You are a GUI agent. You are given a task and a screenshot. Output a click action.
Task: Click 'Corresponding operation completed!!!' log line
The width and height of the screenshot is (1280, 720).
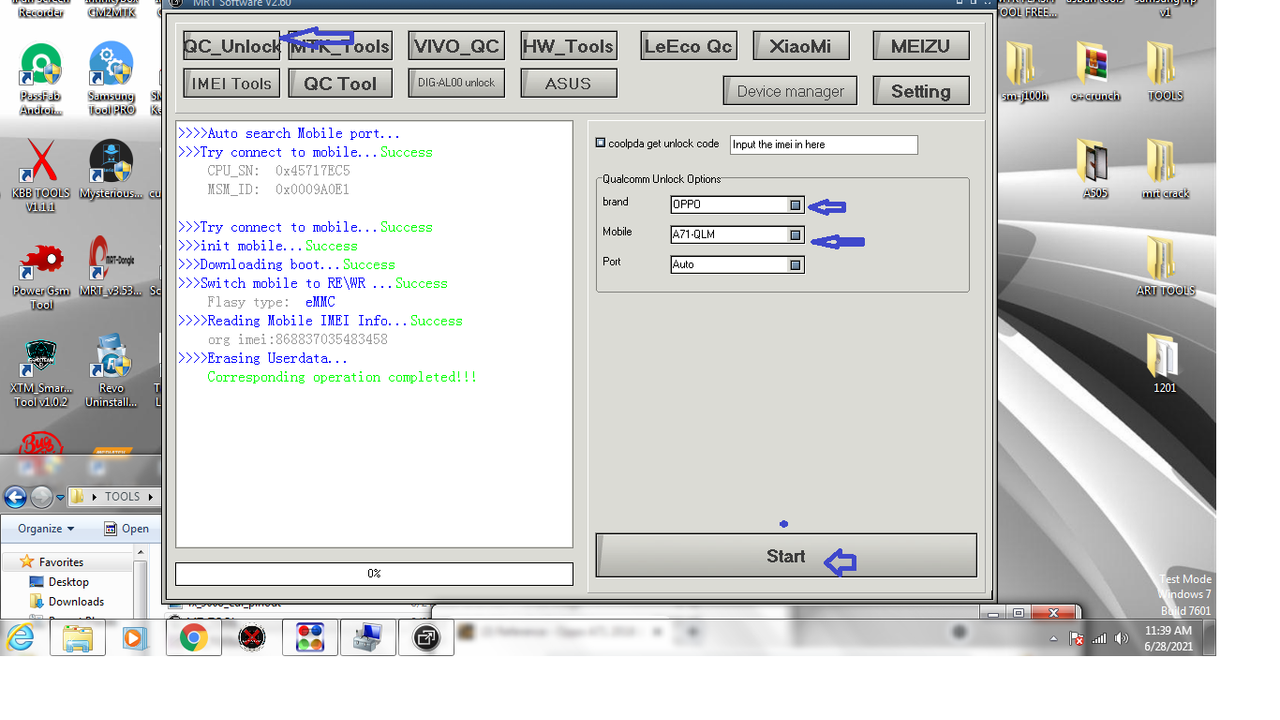[x=342, y=378]
